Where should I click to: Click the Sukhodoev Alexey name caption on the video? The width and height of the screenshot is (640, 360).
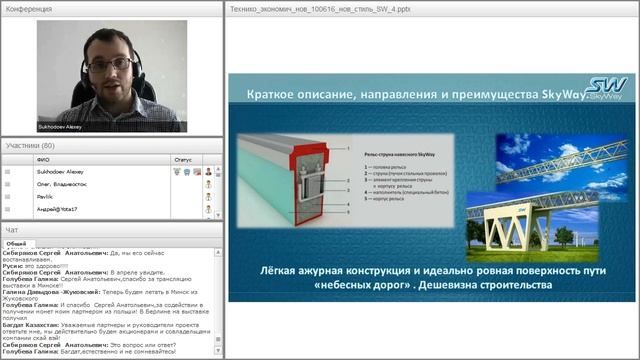pyautogui.click(x=60, y=127)
